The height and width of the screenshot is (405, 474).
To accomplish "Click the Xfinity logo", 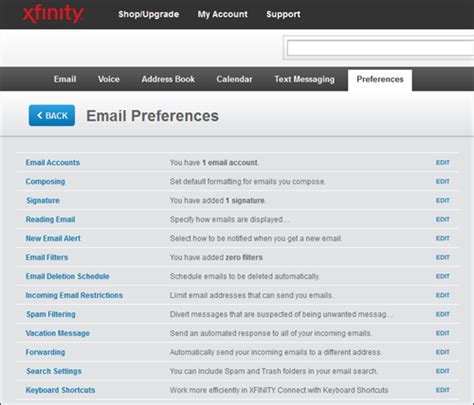I will click(x=53, y=14).
